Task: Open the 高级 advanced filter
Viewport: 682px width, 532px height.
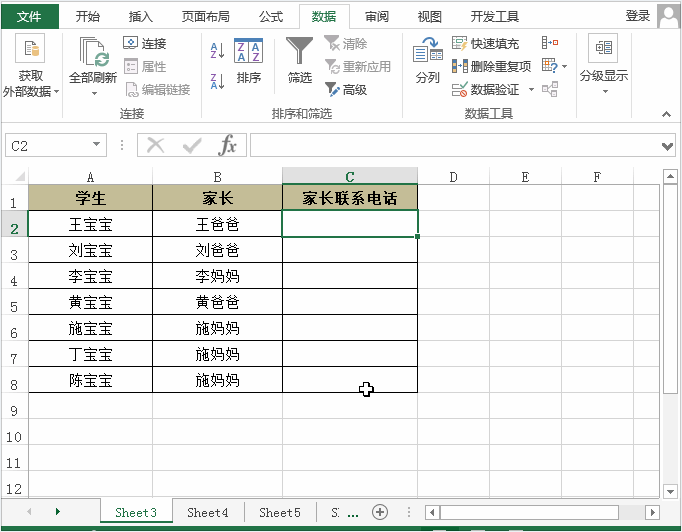Action: [x=346, y=90]
